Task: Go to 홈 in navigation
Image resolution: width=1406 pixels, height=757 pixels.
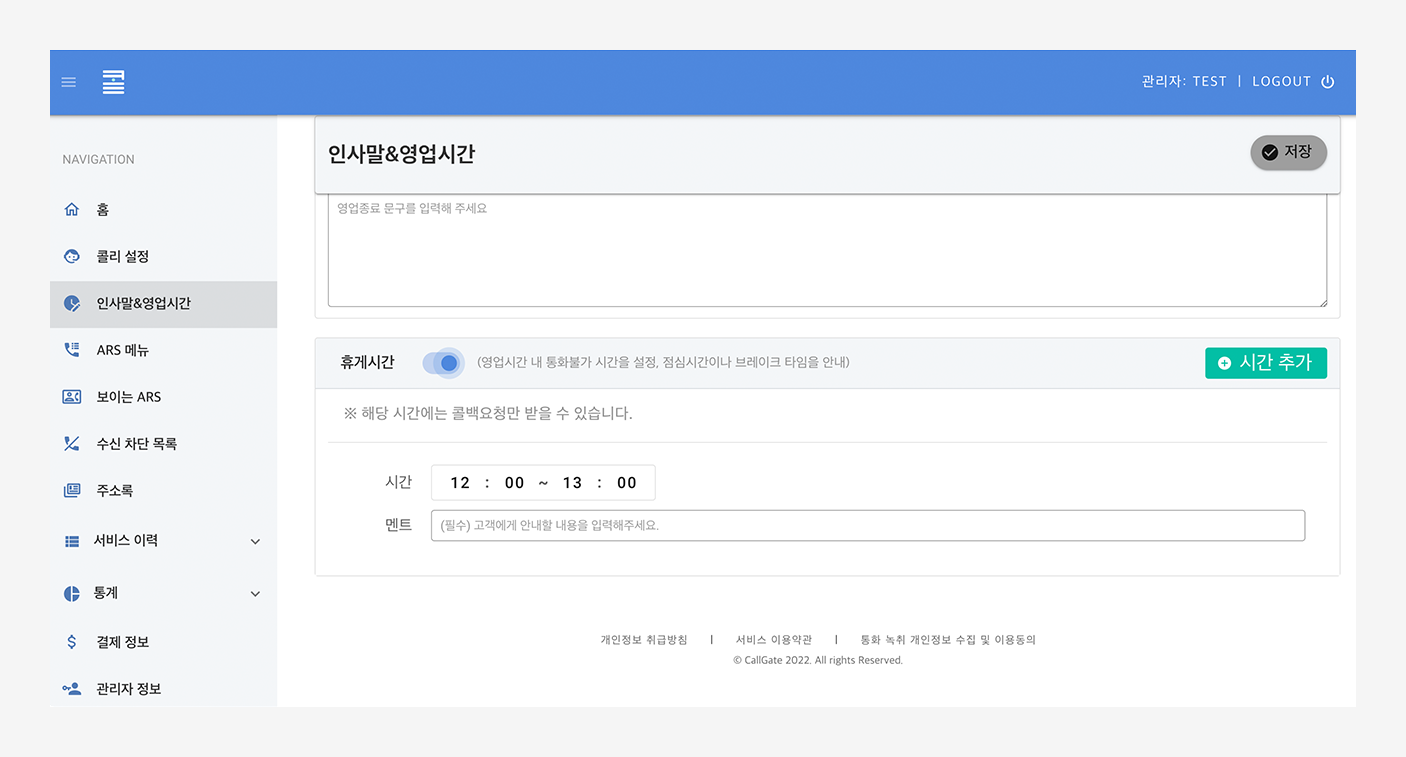Action: point(163,210)
